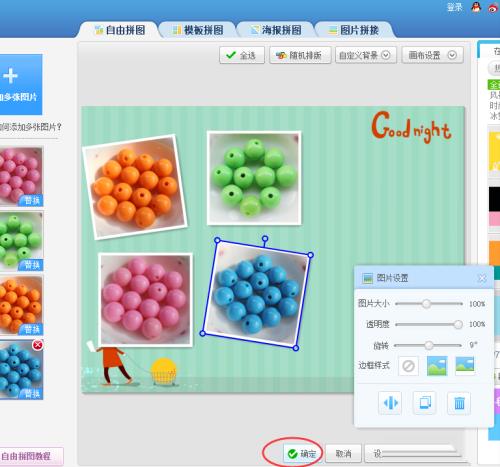Click the 确定 confirm button
Screen dimensions: 500x467
point(302,453)
